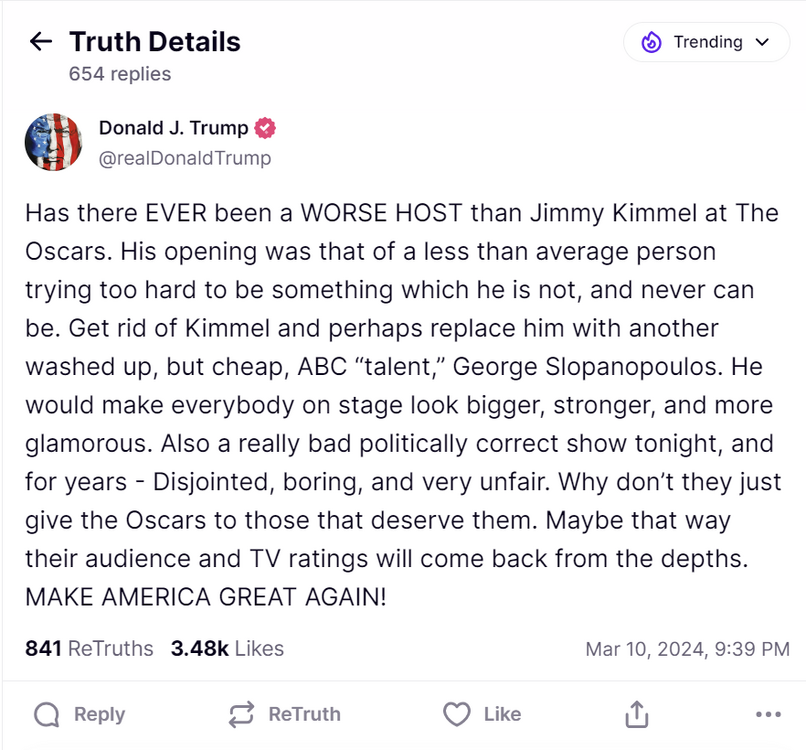Image resolution: width=806 pixels, height=750 pixels.
Task: Toggle the Like heart icon
Action: coord(457,714)
